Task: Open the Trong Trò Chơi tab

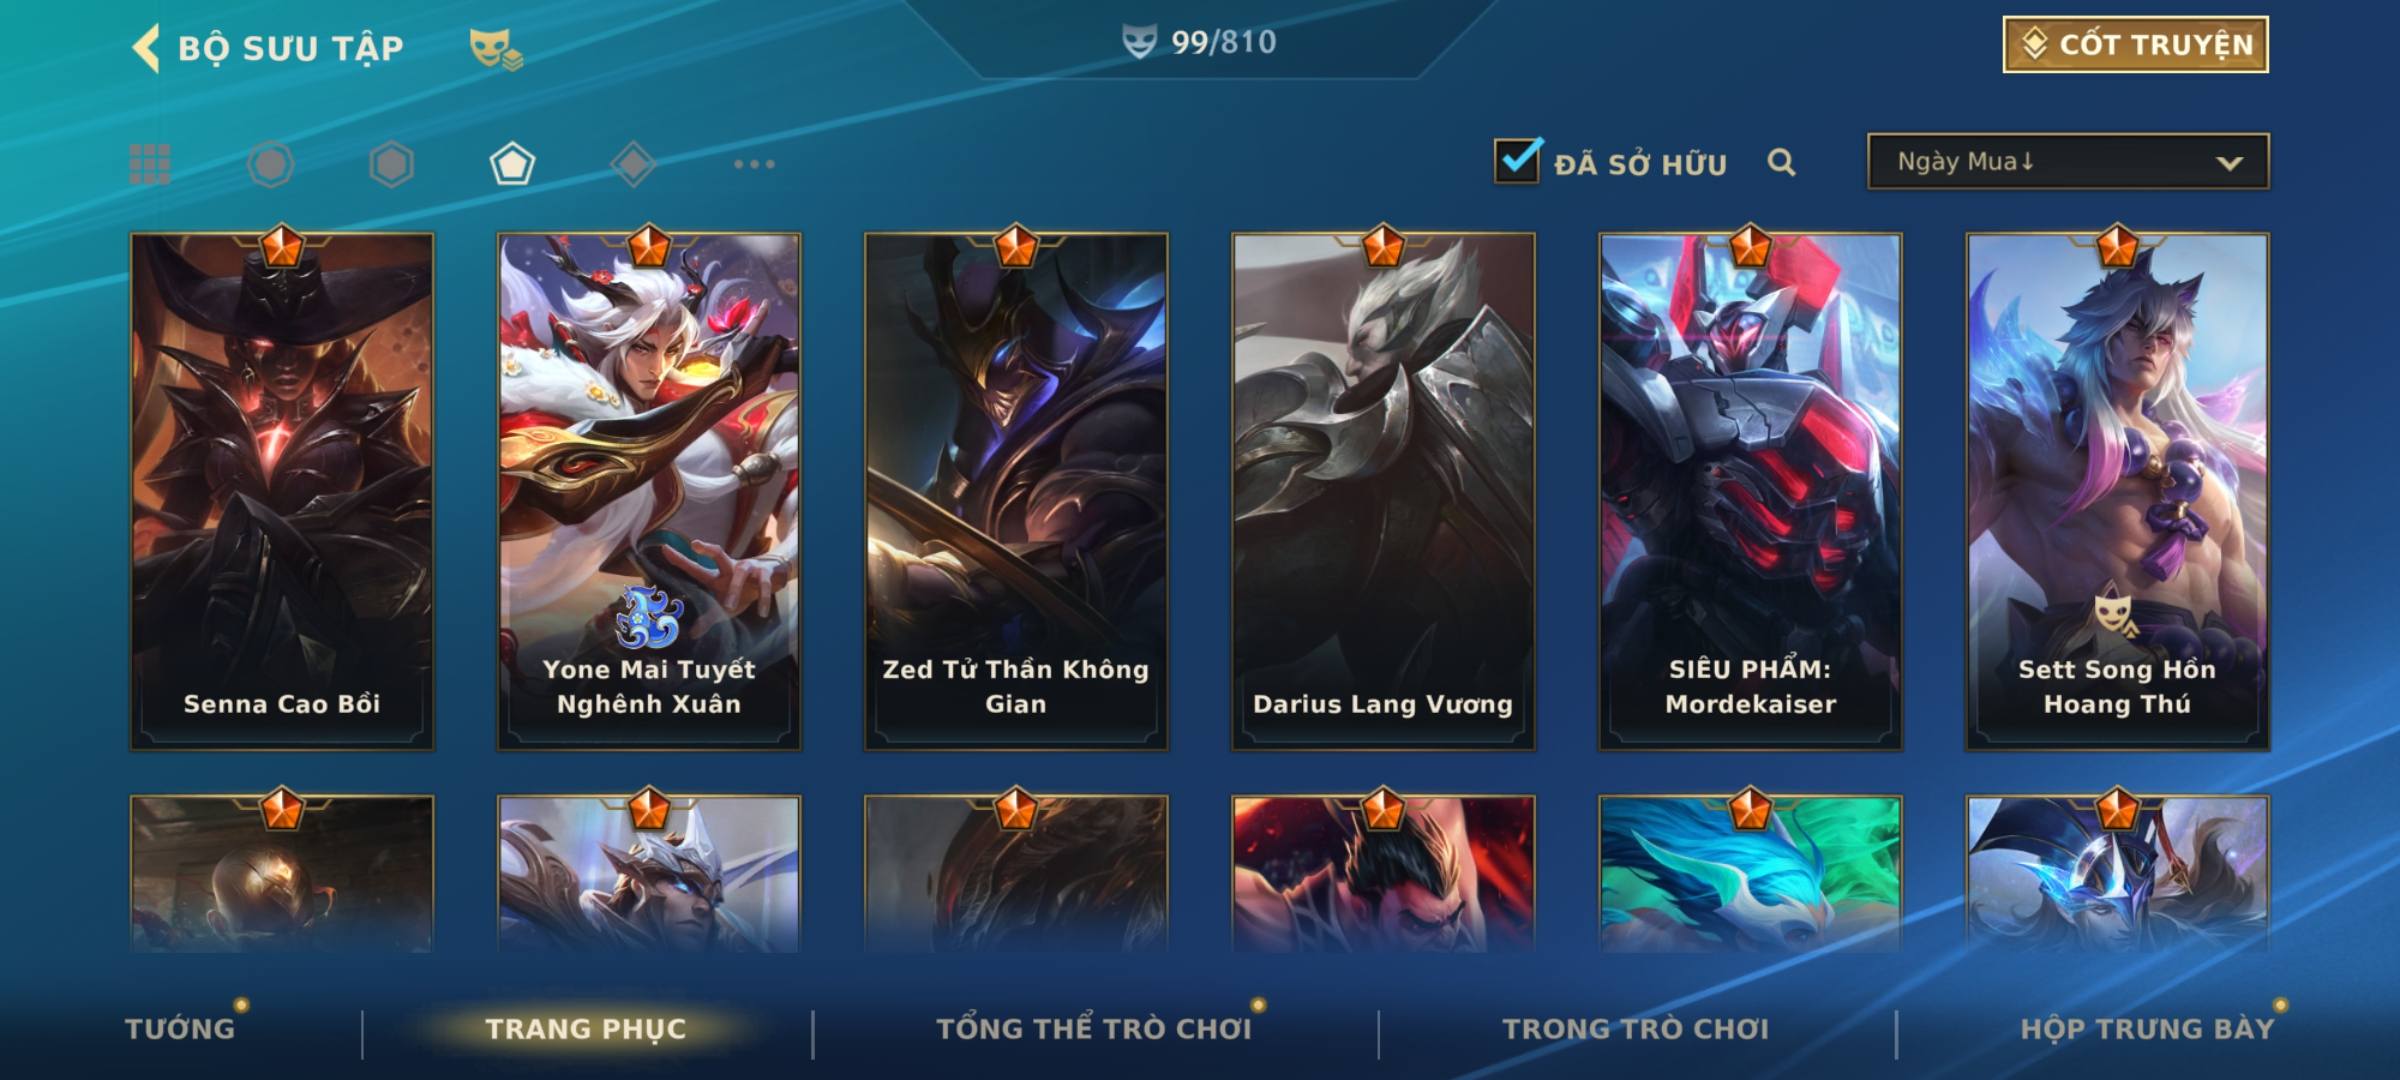Action: click(x=1636, y=1028)
